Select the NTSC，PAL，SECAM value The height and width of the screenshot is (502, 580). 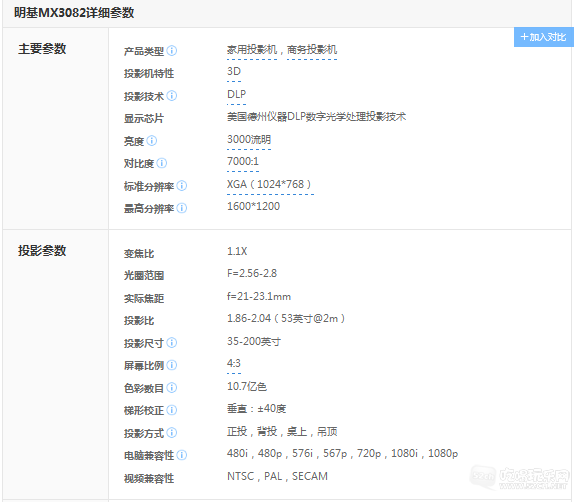pyautogui.click(x=277, y=476)
